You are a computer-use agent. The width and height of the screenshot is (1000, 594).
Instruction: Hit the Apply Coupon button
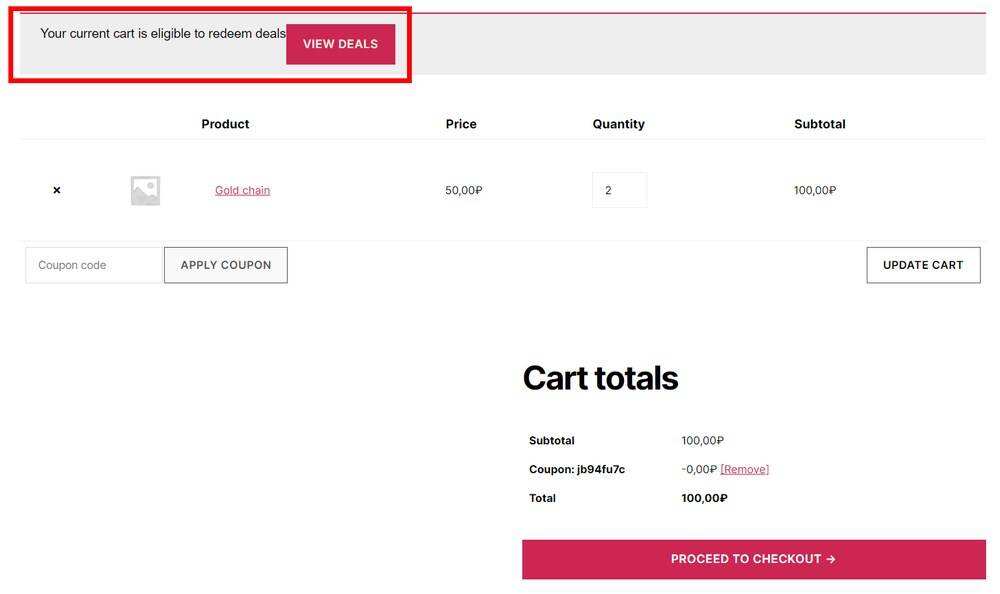[226, 265]
